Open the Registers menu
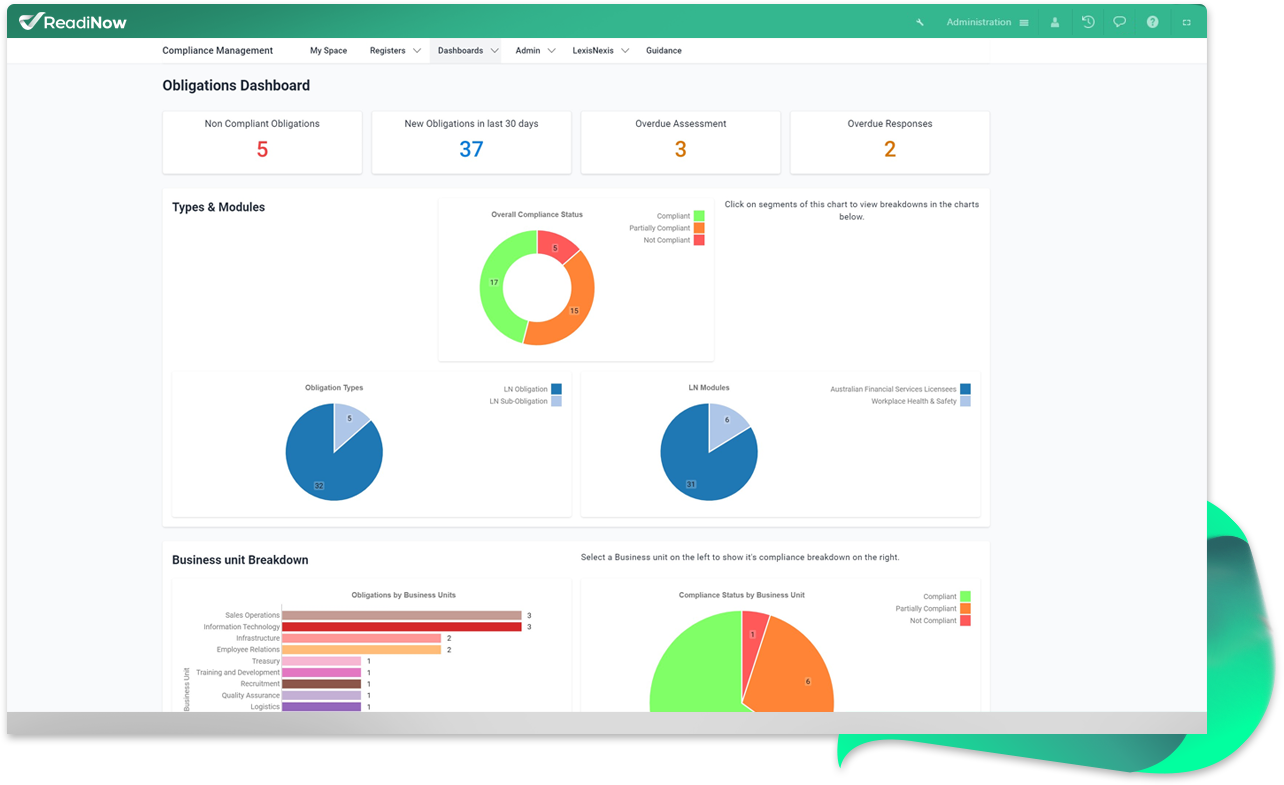The height and width of the screenshot is (785, 1284). [387, 50]
